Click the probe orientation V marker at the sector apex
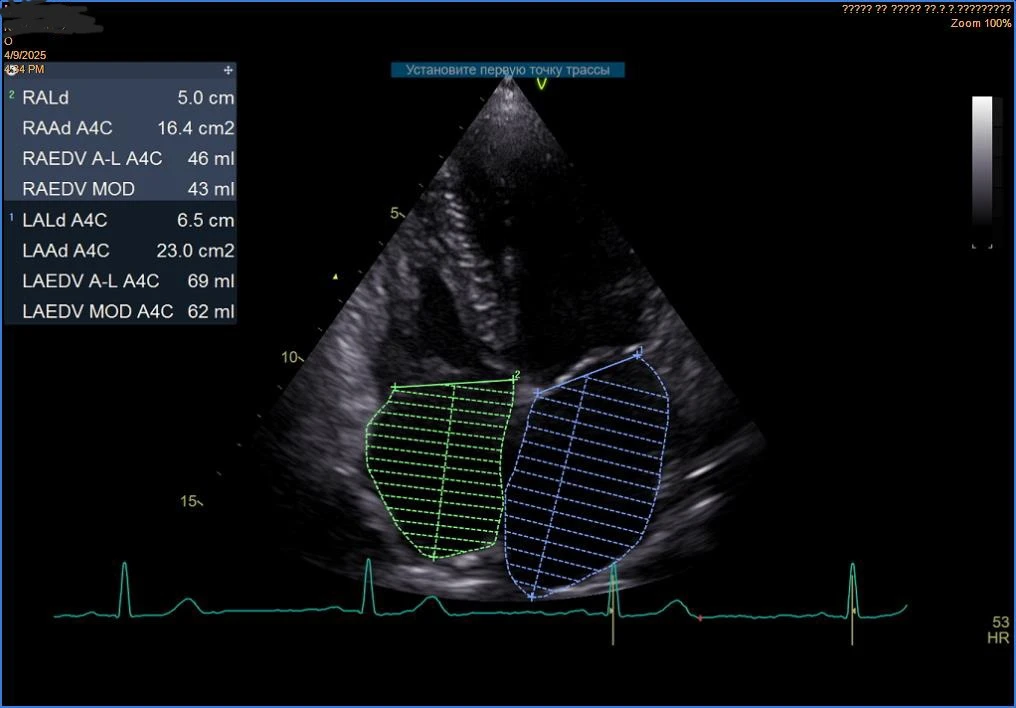The height and width of the screenshot is (708, 1016). pos(542,84)
